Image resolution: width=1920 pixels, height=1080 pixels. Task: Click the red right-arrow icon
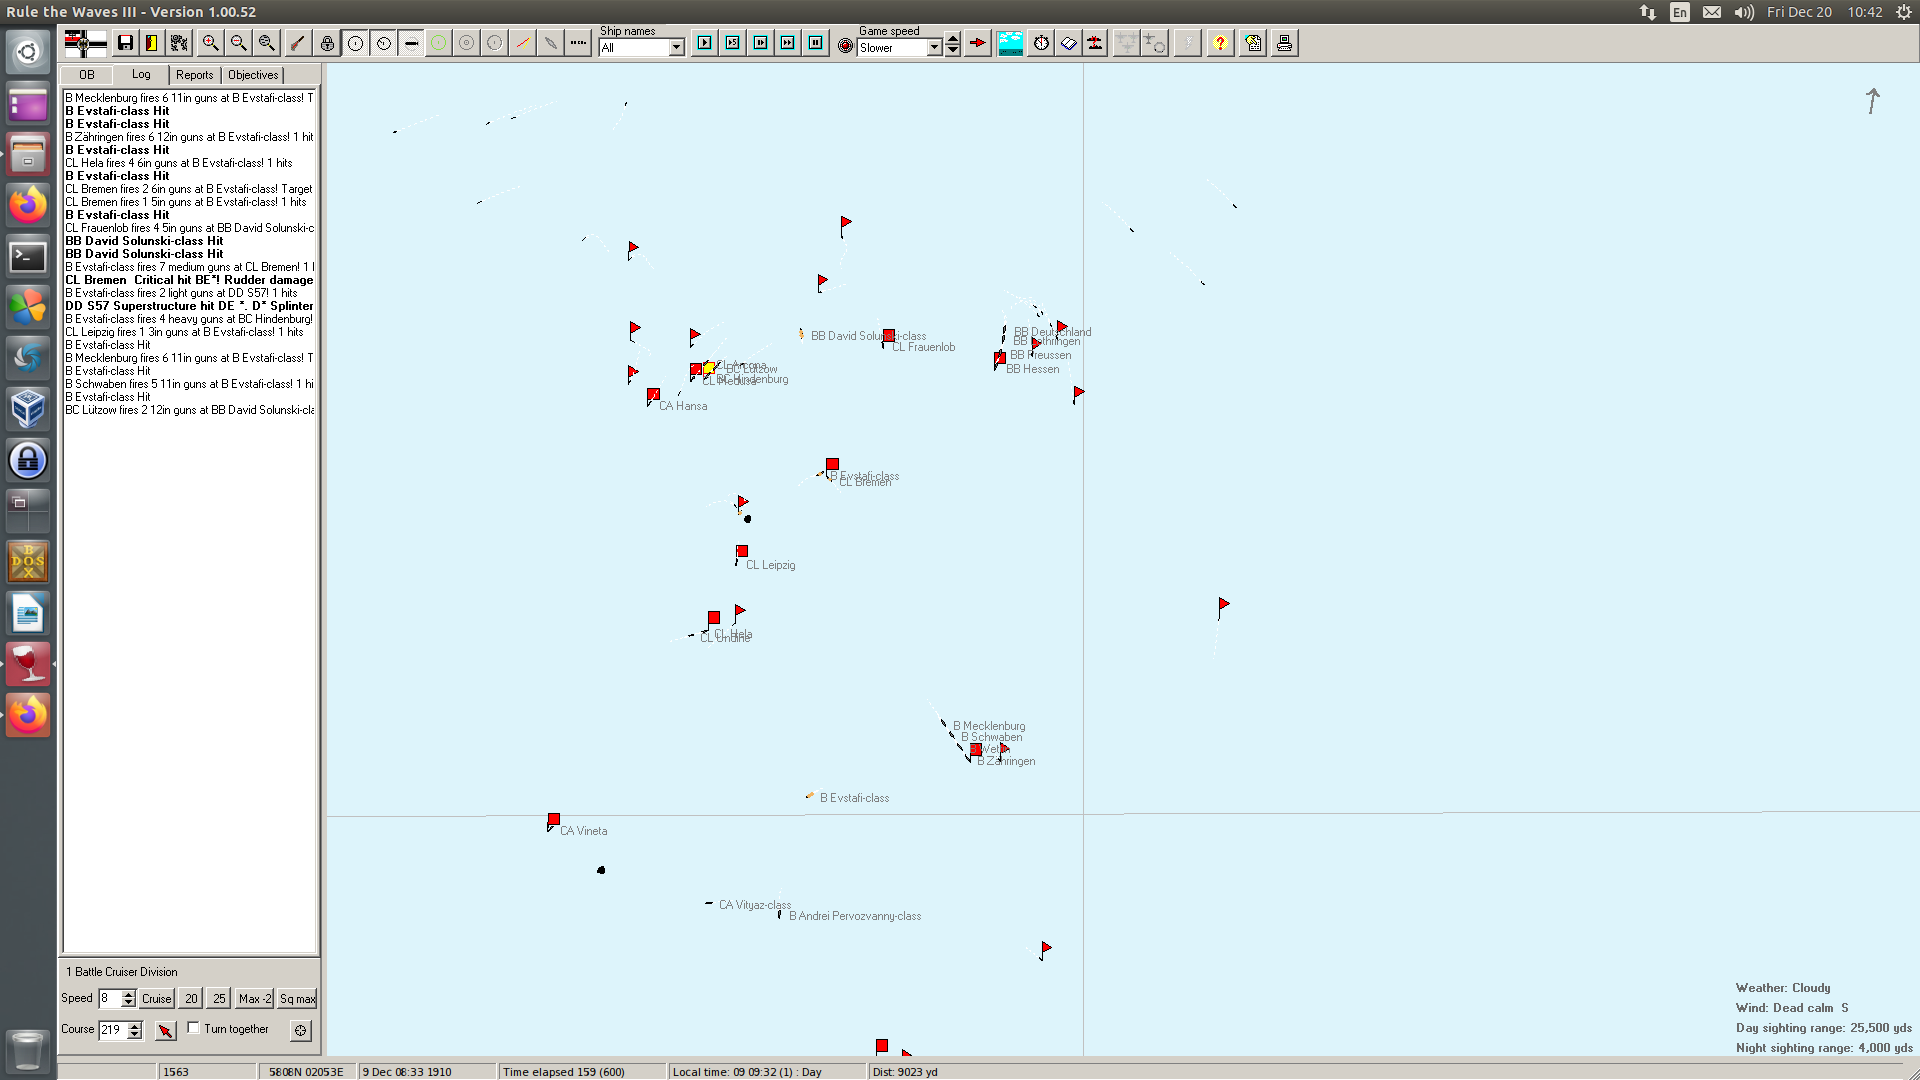click(x=978, y=43)
